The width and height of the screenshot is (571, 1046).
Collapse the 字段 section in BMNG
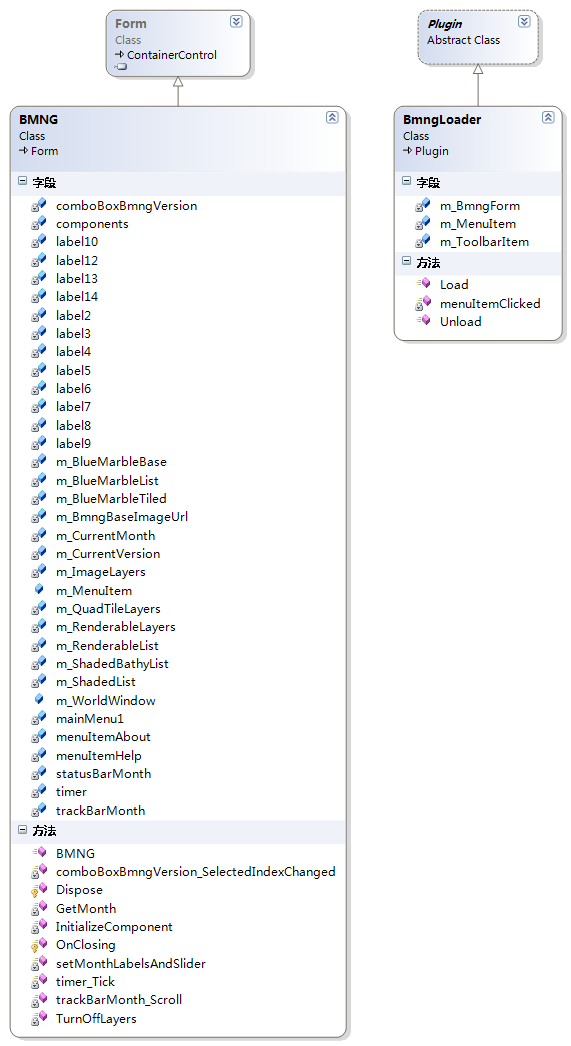click(23, 181)
